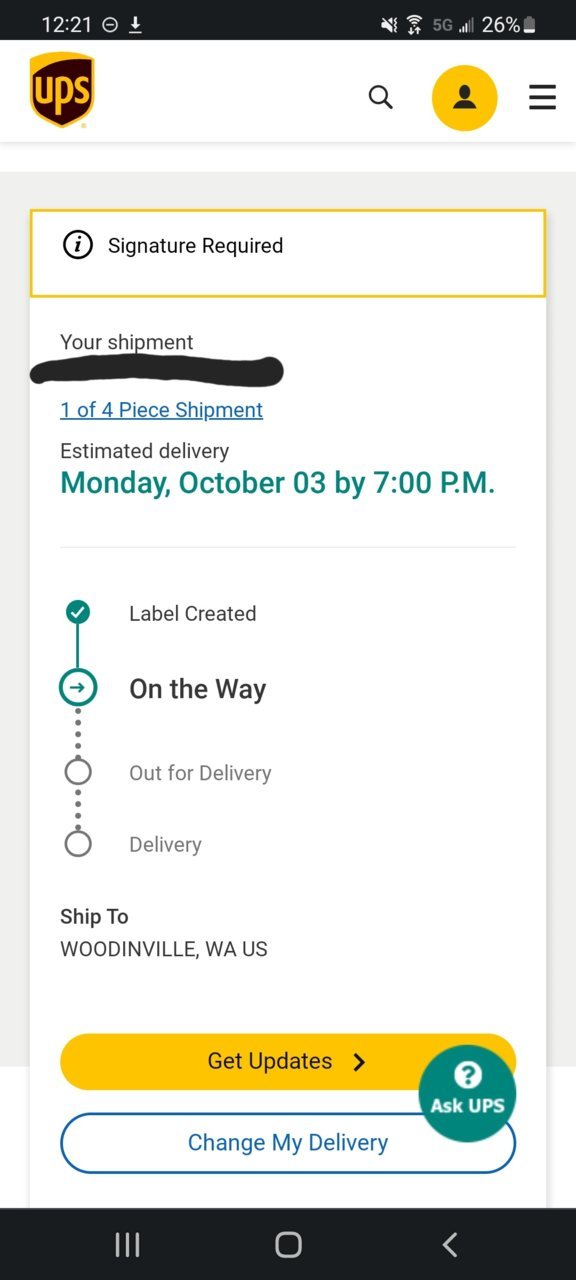Open the yellow user profile icon
Viewport: 576px width, 1280px height.
coord(464,98)
